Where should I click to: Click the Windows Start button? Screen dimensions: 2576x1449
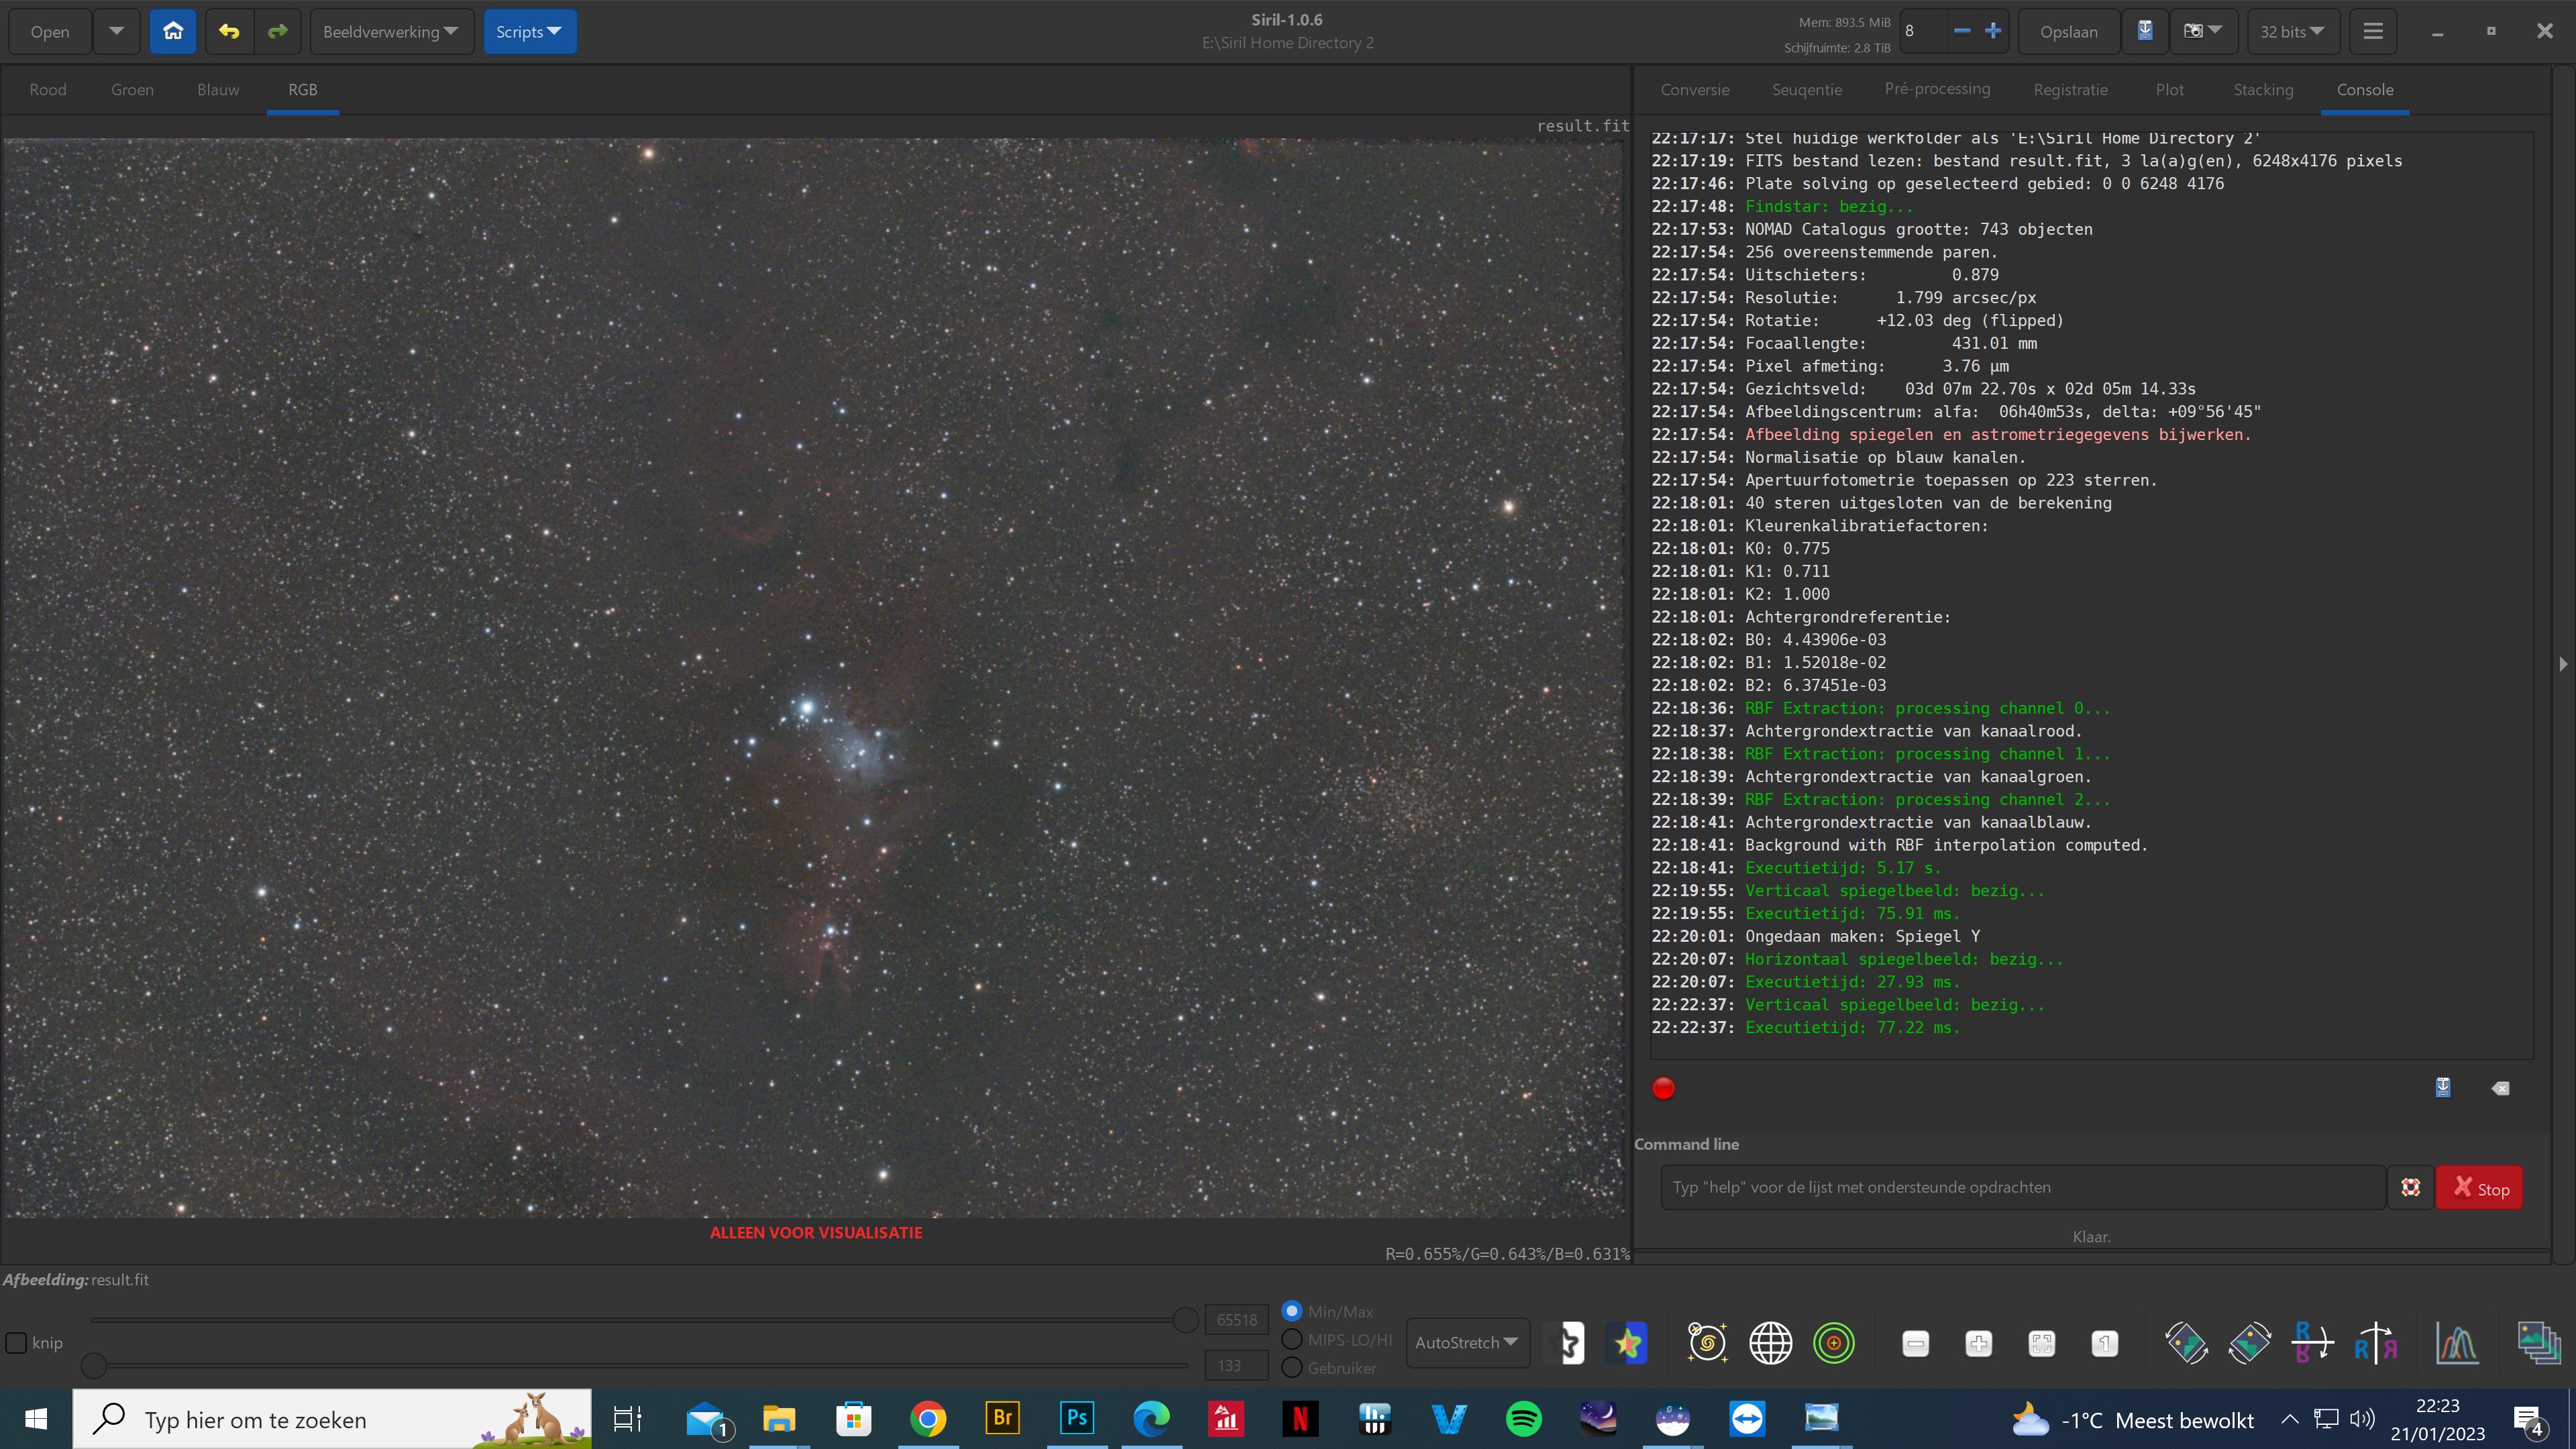(36, 1418)
